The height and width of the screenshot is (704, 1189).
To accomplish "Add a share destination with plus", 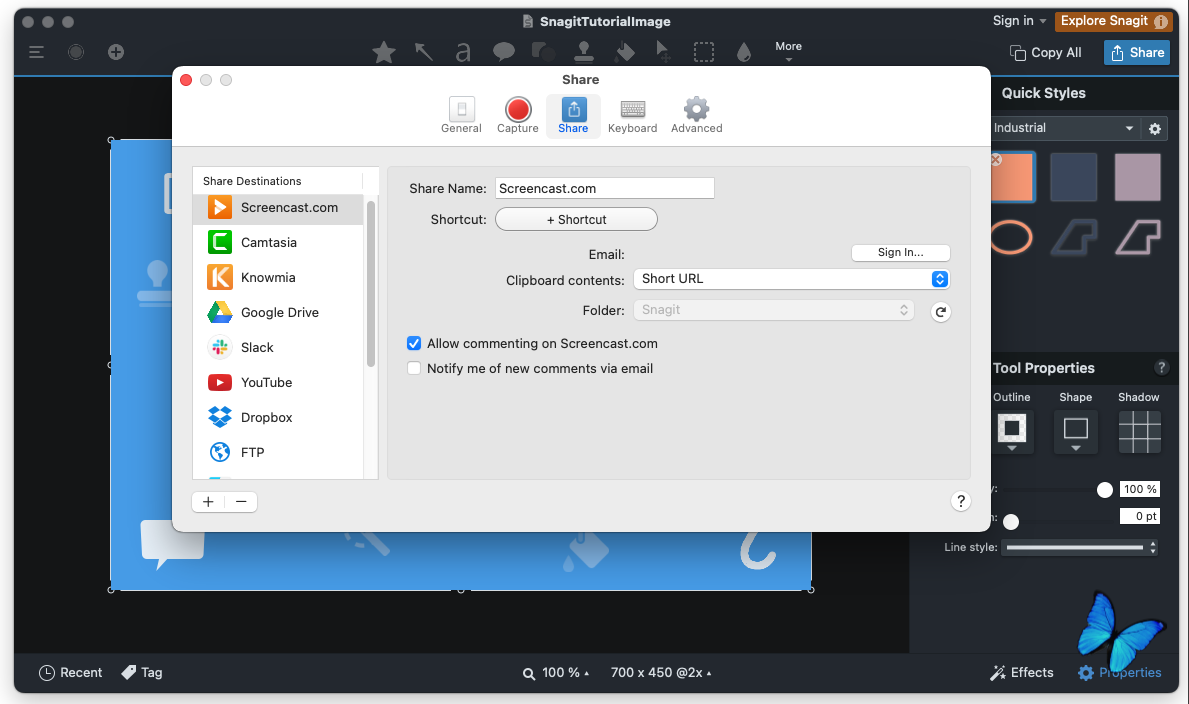I will [209, 501].
